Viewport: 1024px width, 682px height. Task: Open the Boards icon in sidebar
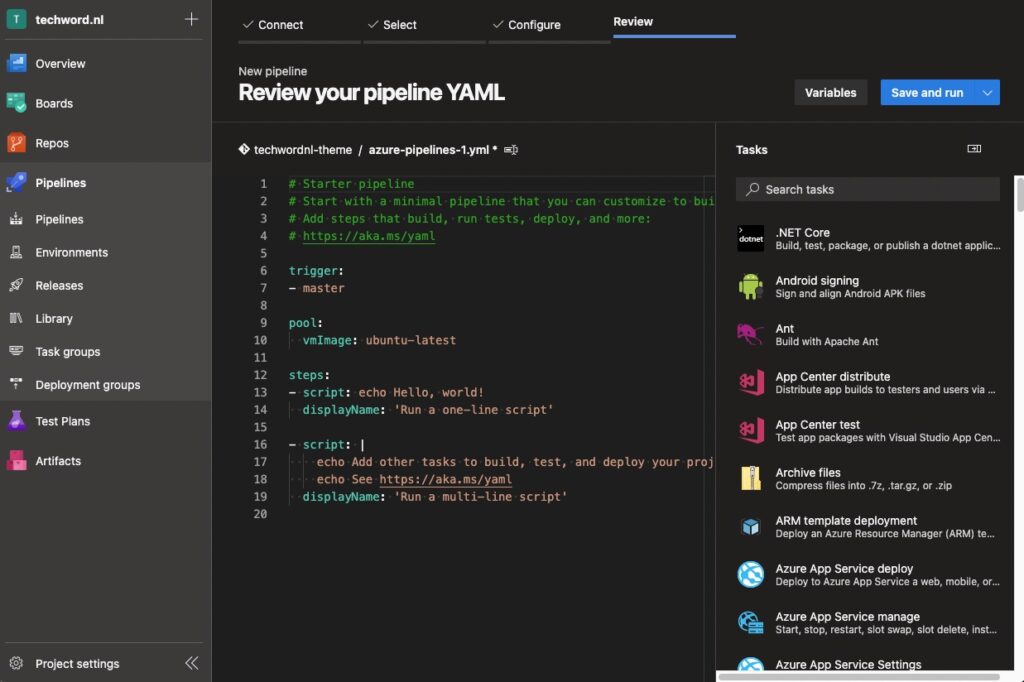(16, 103)
